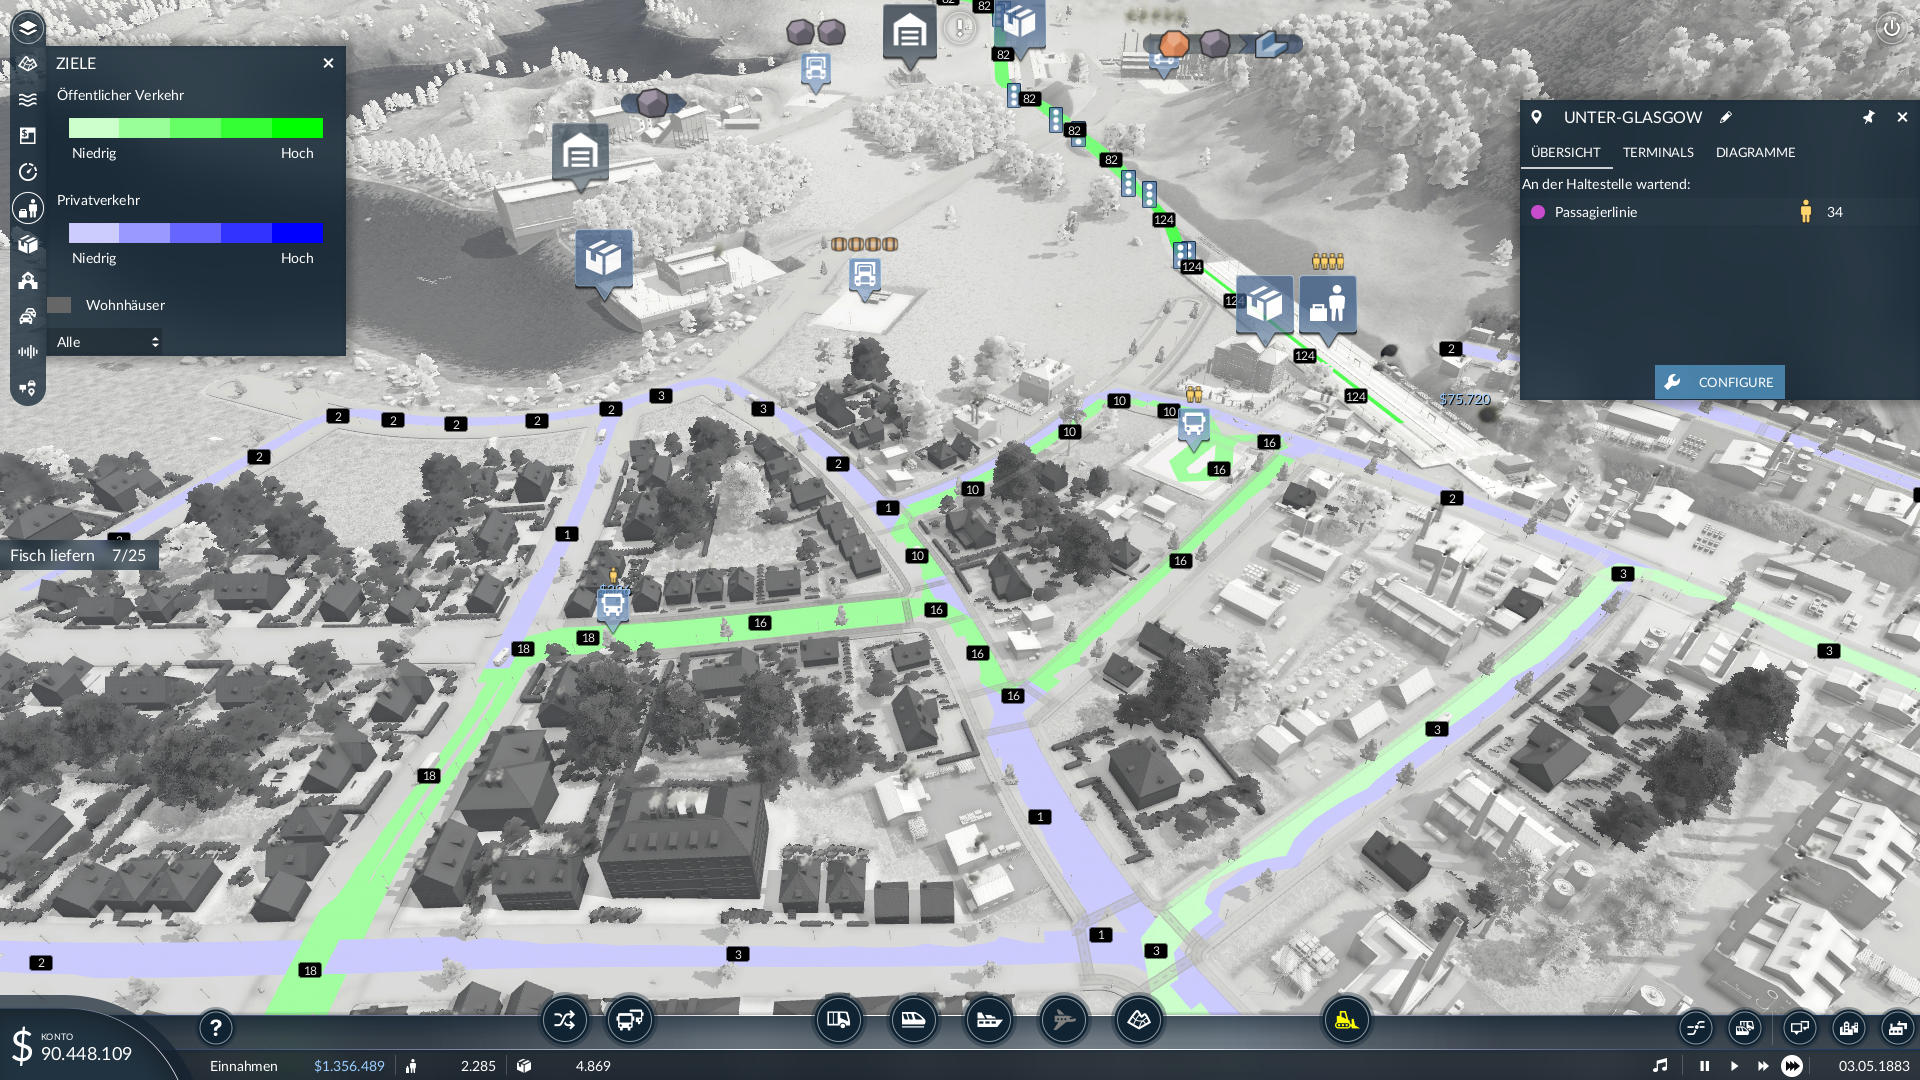Open the airplane construction menu

1063,1020
